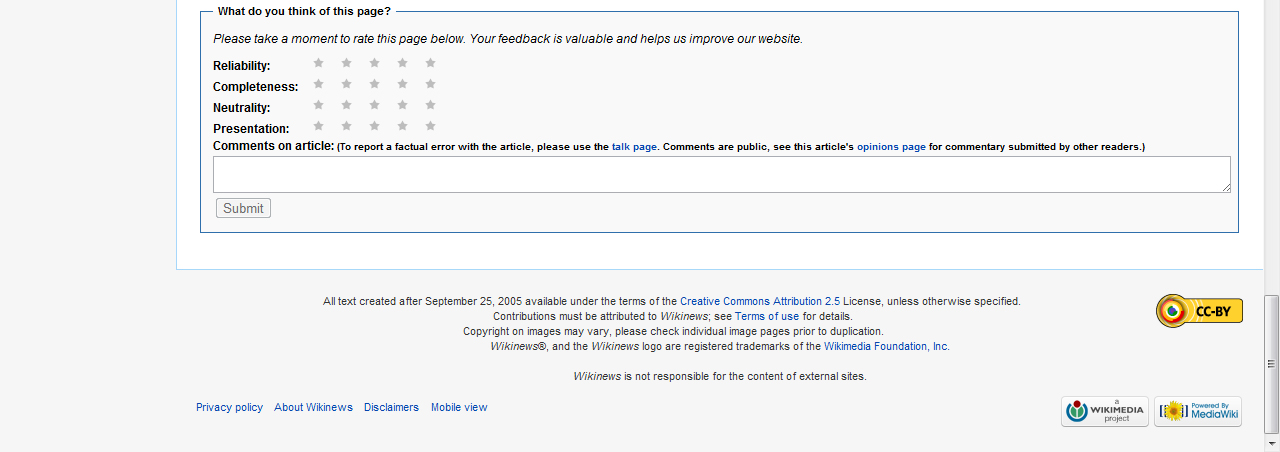Click the Powered by MediaWiki badge
Image resolution: width=1280 pixels, height=452 pixels.
pos(1197,411)
